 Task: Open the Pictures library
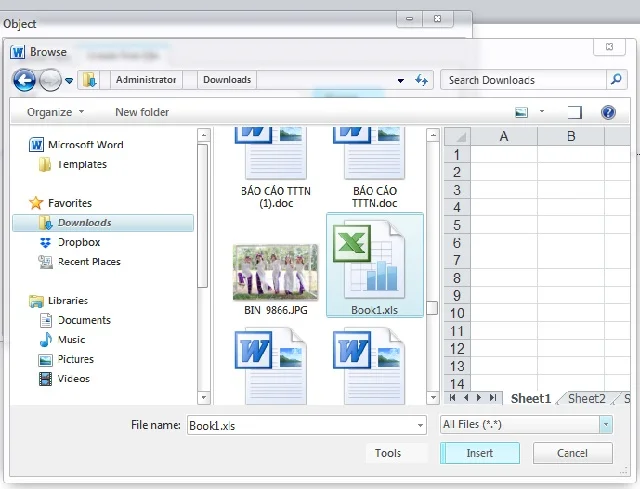click(x=66, y=359)
